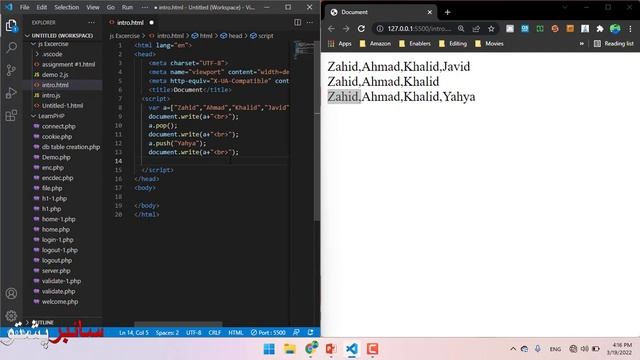Open the Explorer view in activity bar

point(11,26)
